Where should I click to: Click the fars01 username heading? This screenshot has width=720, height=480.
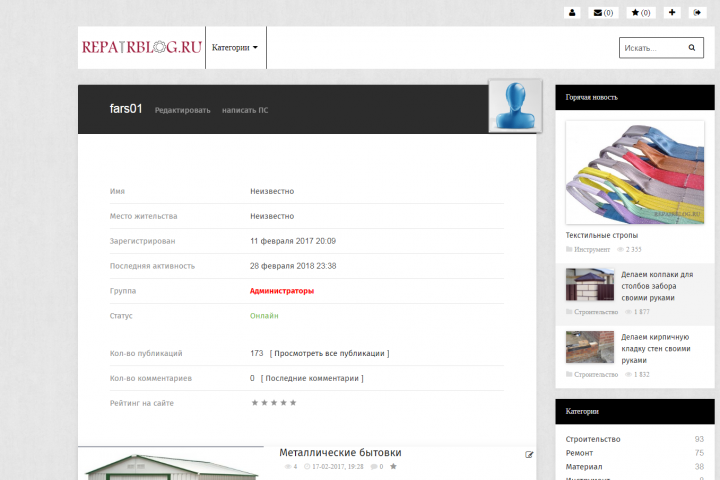pos(126,109)
